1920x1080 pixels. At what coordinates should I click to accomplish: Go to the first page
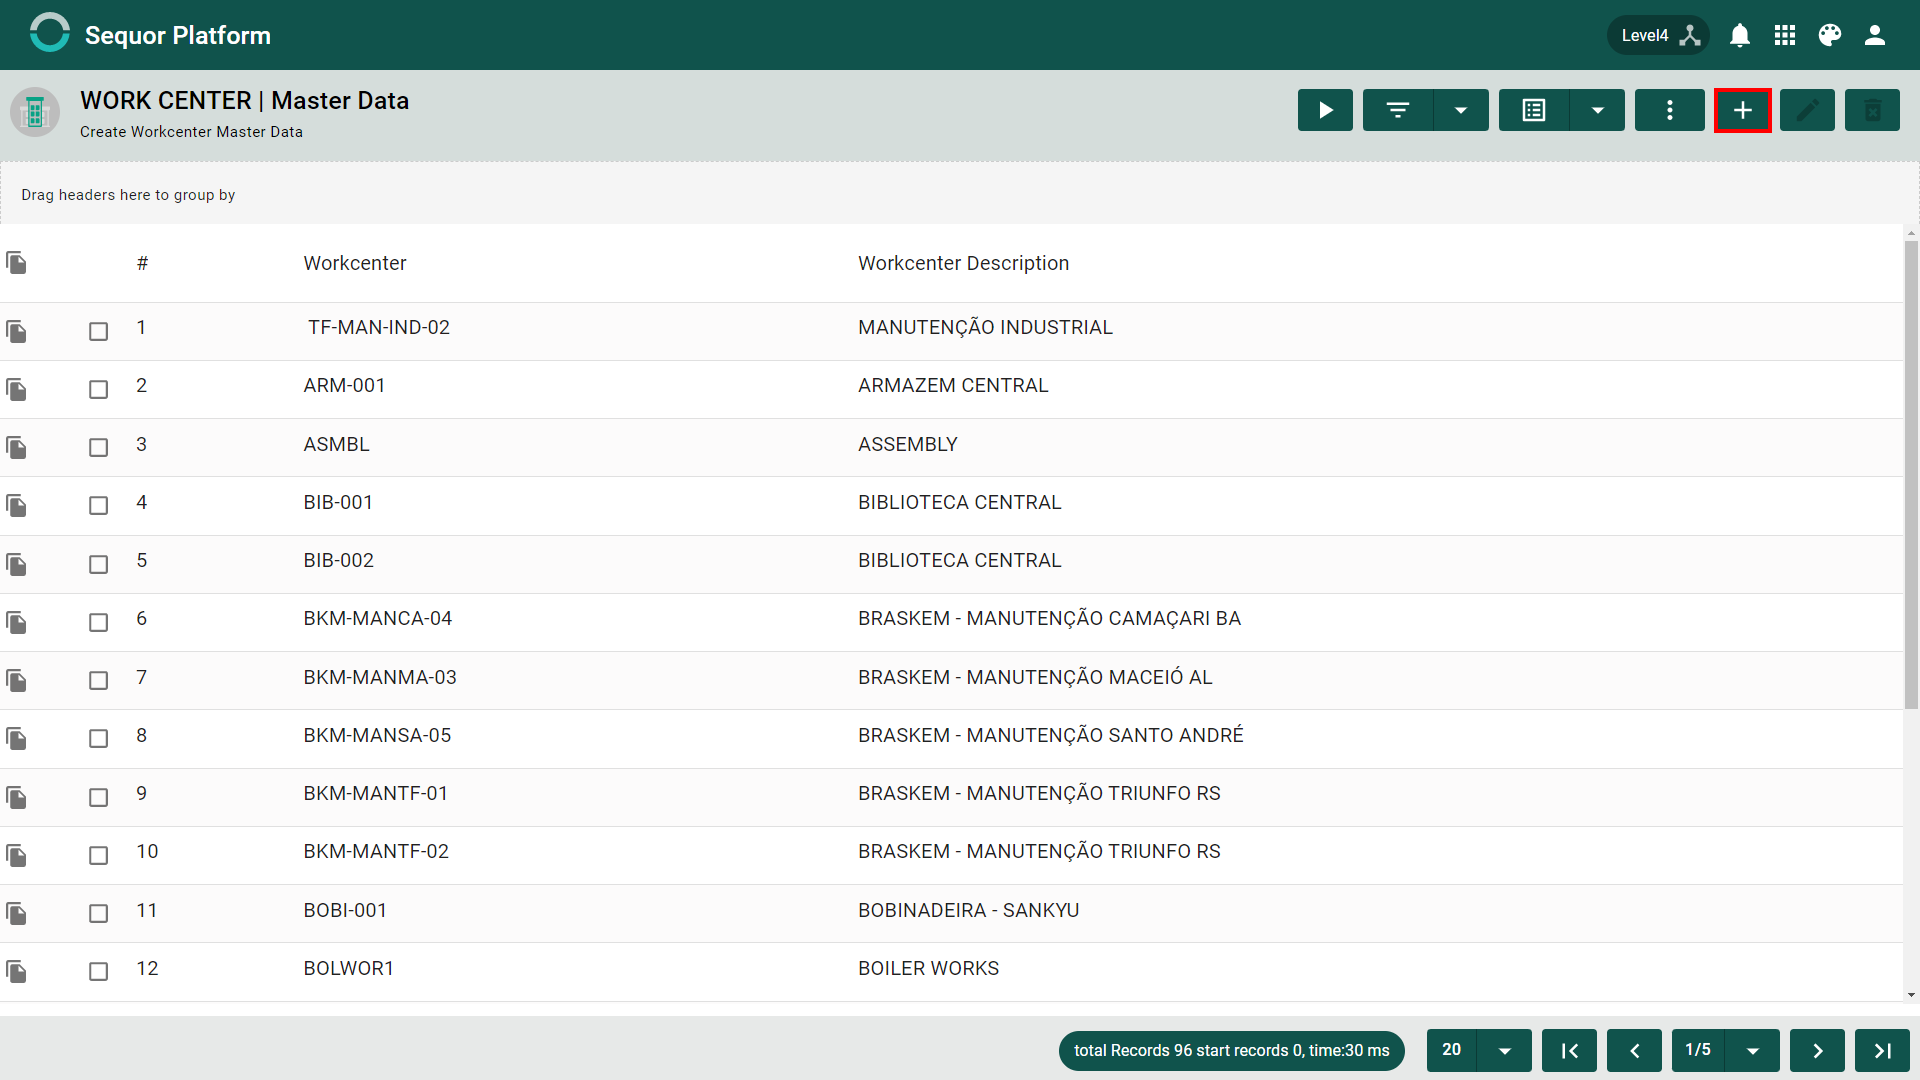click(x=1569, y=1050)
